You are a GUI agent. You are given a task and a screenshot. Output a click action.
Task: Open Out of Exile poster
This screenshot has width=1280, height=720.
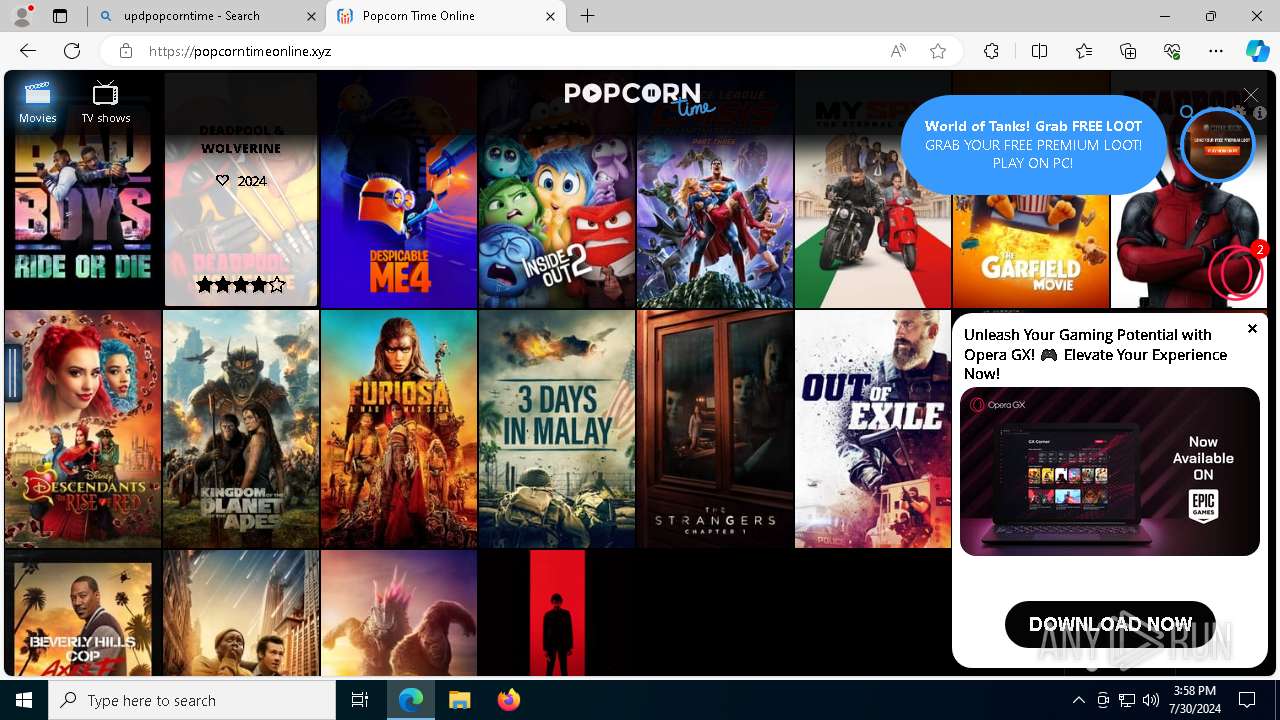[x=873, y=429]
